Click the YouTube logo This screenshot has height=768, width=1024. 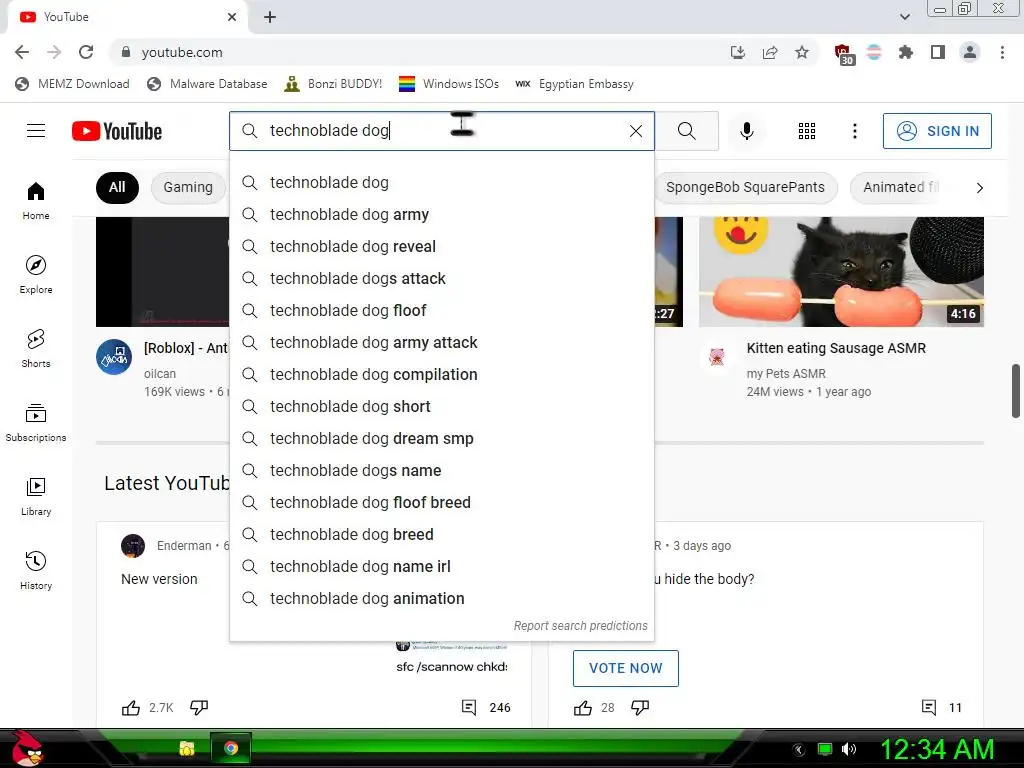point(117,131)
